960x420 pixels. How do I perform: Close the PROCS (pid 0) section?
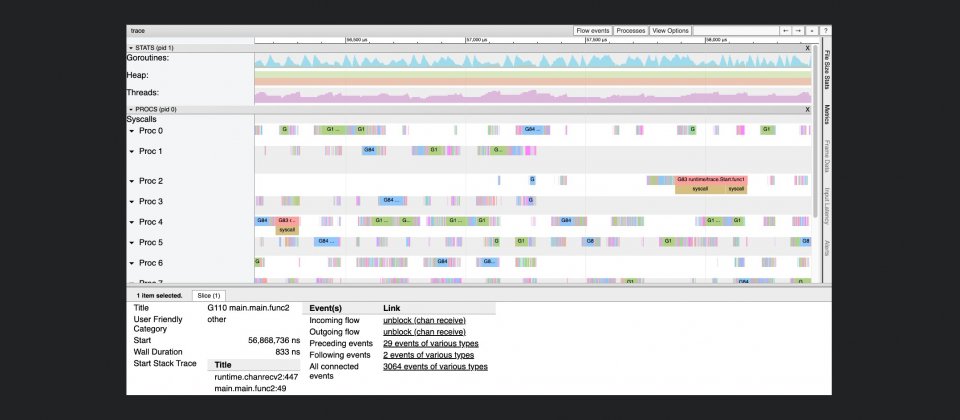pyautogui.click(x=807, y=110)
